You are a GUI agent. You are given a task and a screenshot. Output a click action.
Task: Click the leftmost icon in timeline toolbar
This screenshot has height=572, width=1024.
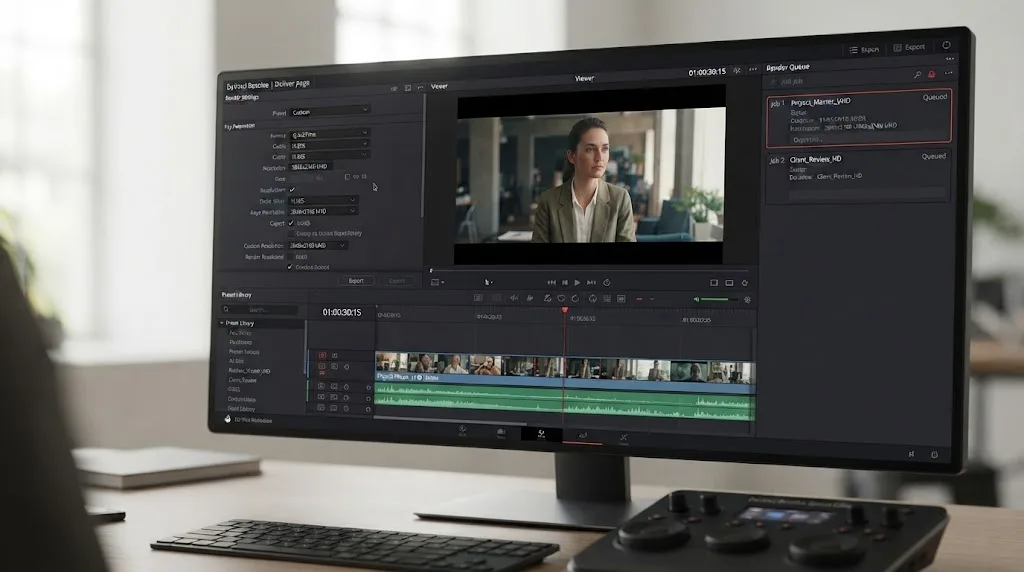pyautogui.click(x=478, y=298)
